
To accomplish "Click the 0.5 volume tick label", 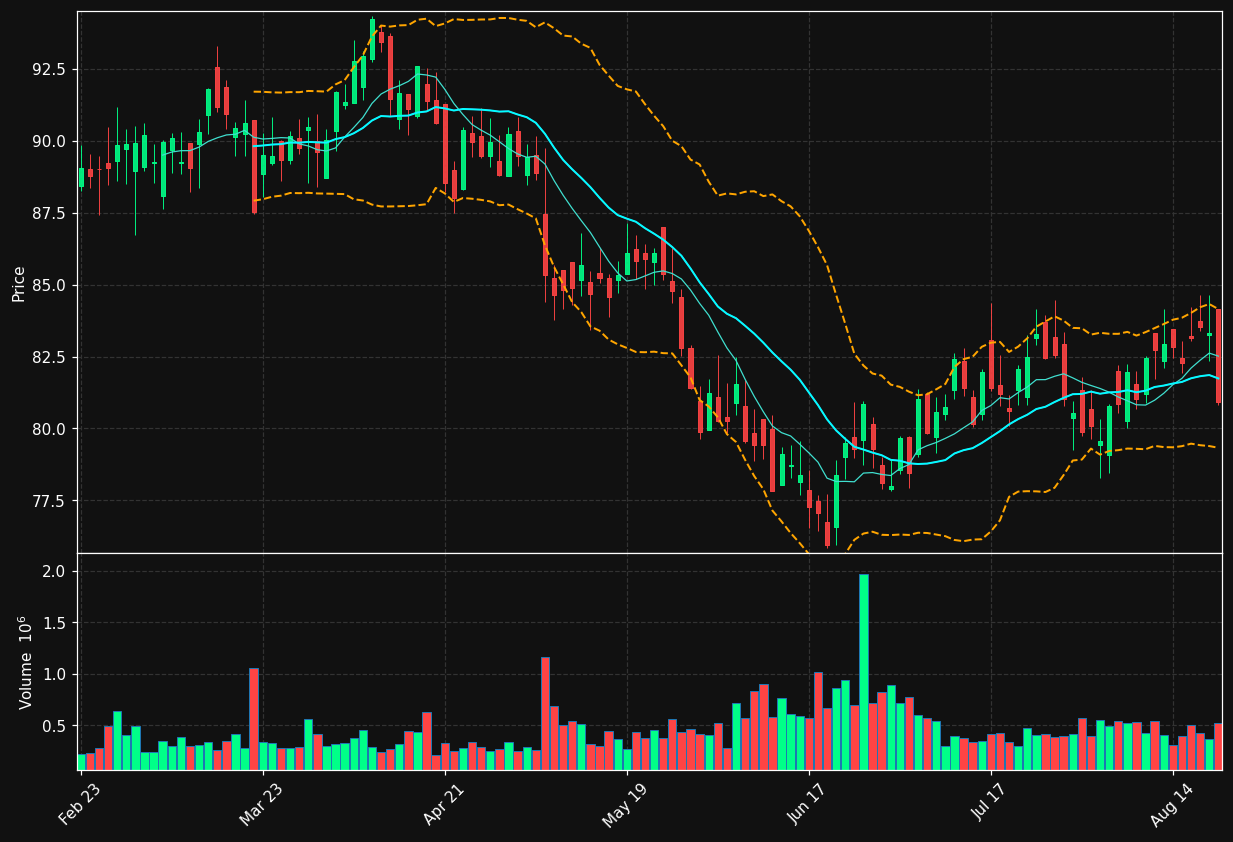I will [54, 727].
